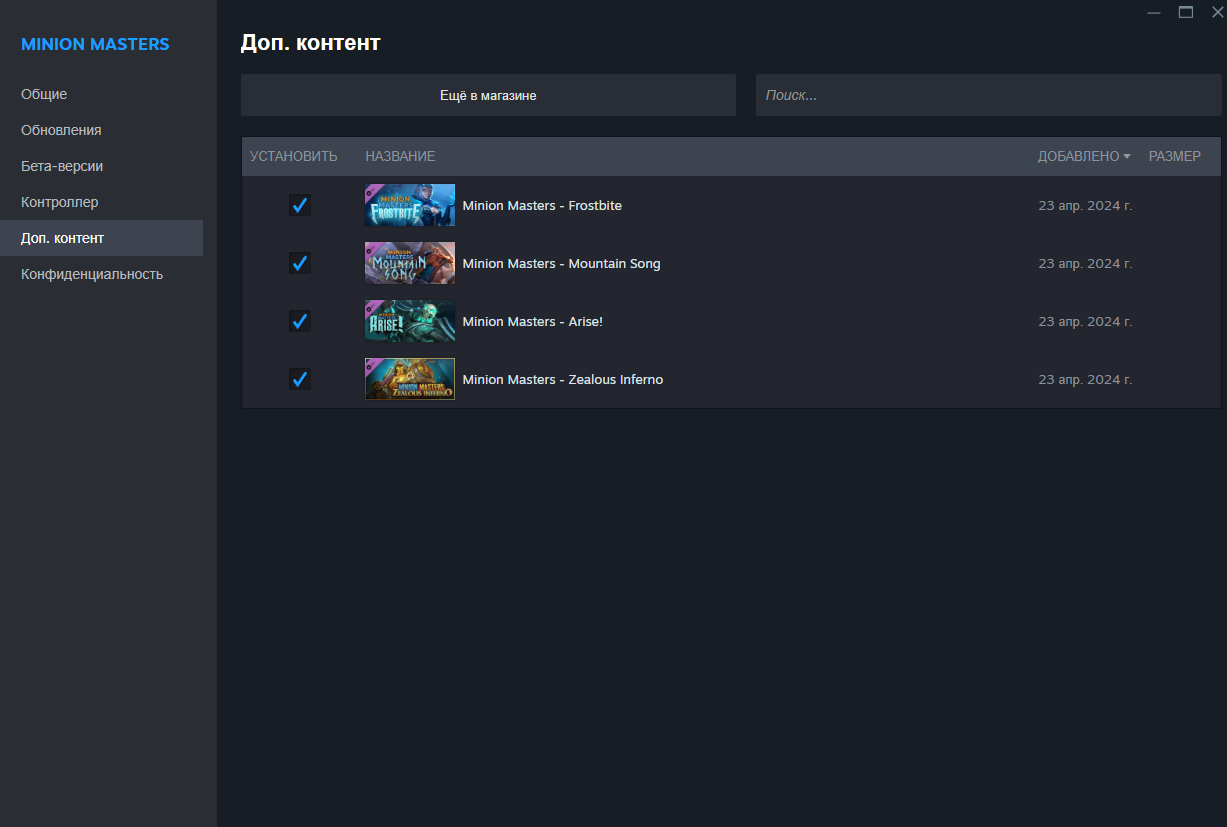This screenshot has height=827, width=1227.
Task: Select the Minion Masters - Mountain Song title
Action: (561, 263)
